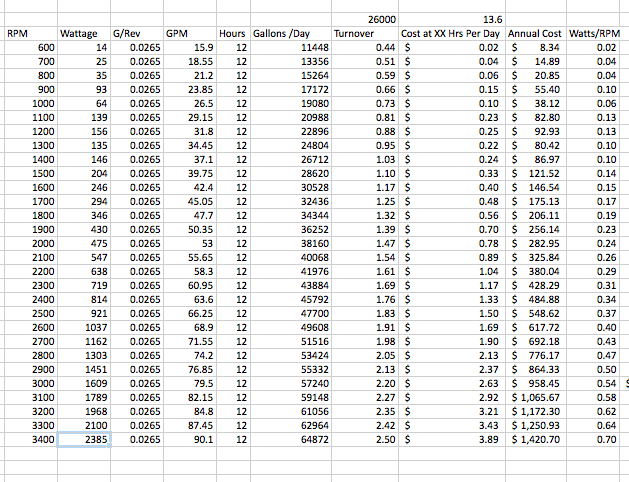Select the Turnover header cell

point(365,34)
